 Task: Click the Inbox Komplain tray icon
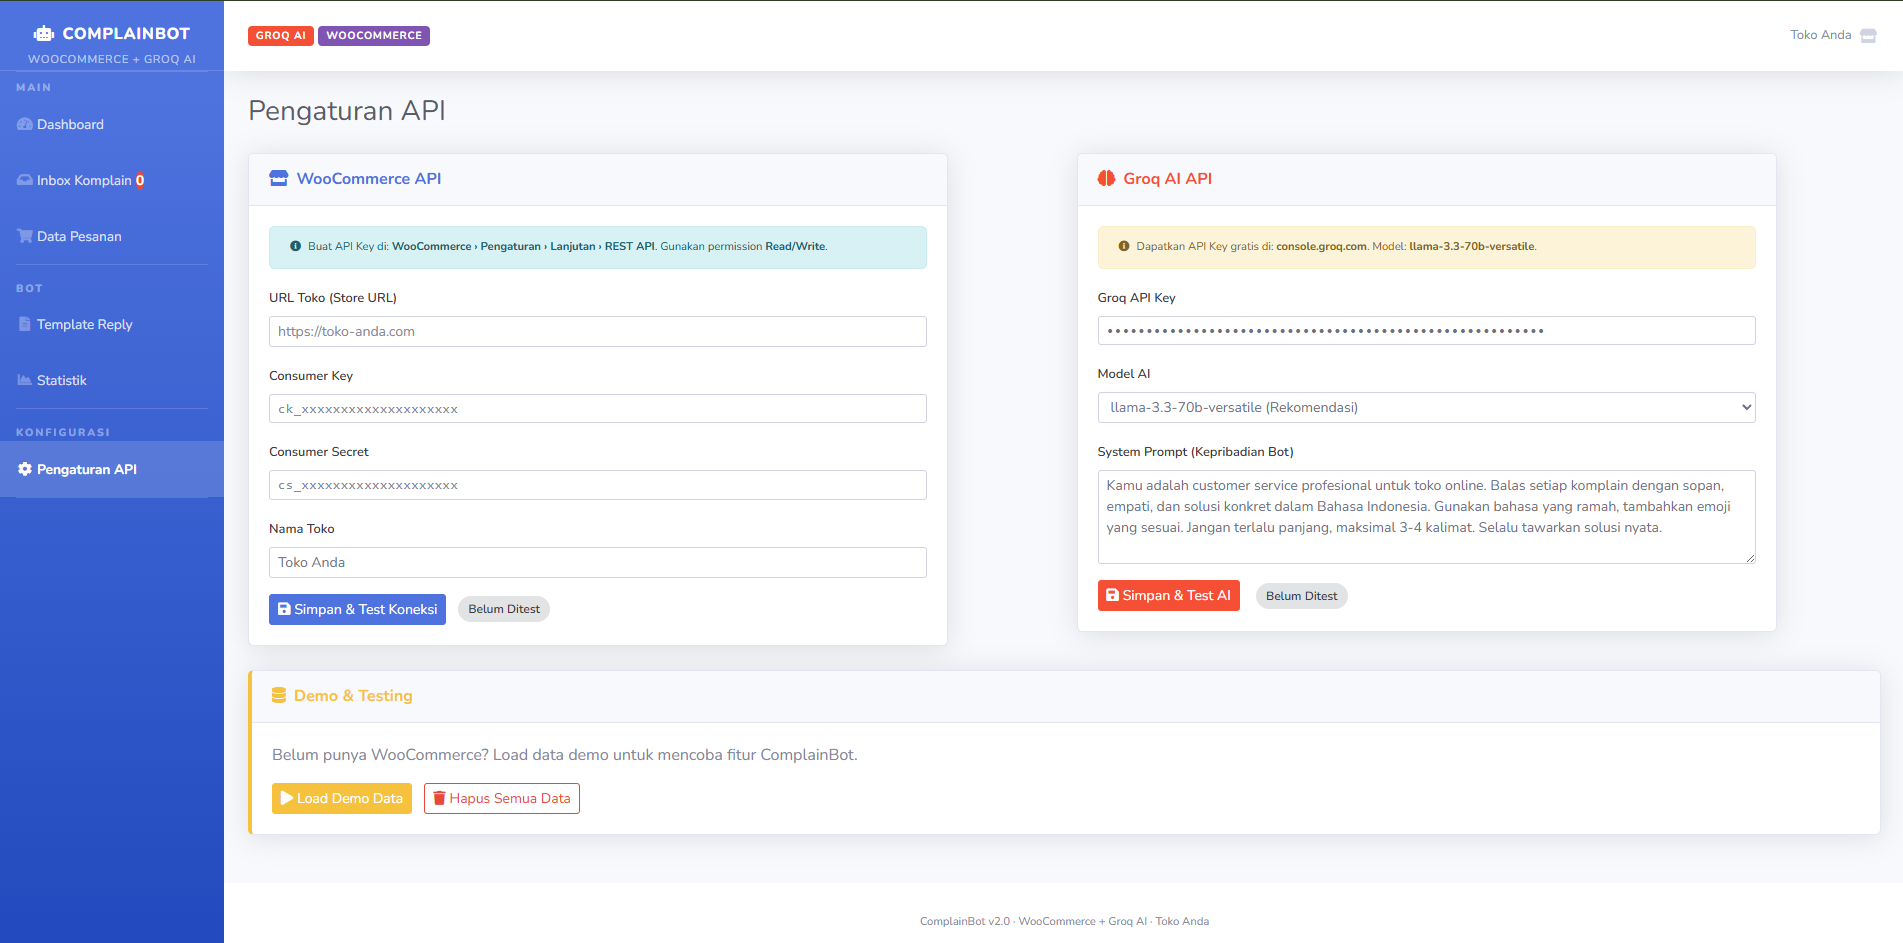click(25, 180)
